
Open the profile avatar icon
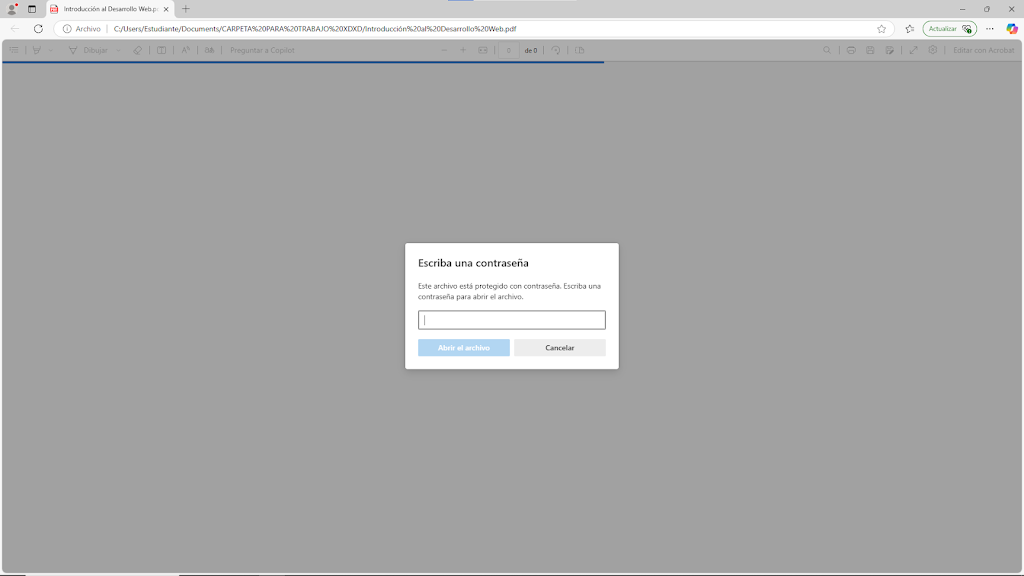coord(12,9)
